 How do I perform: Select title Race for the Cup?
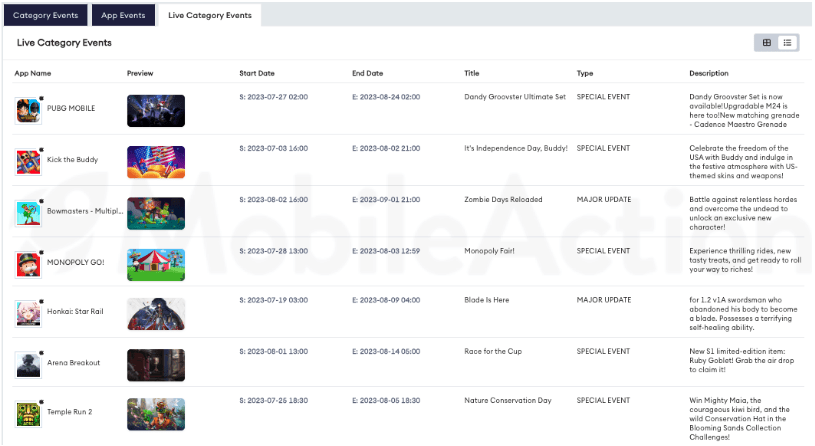point(493,351)
